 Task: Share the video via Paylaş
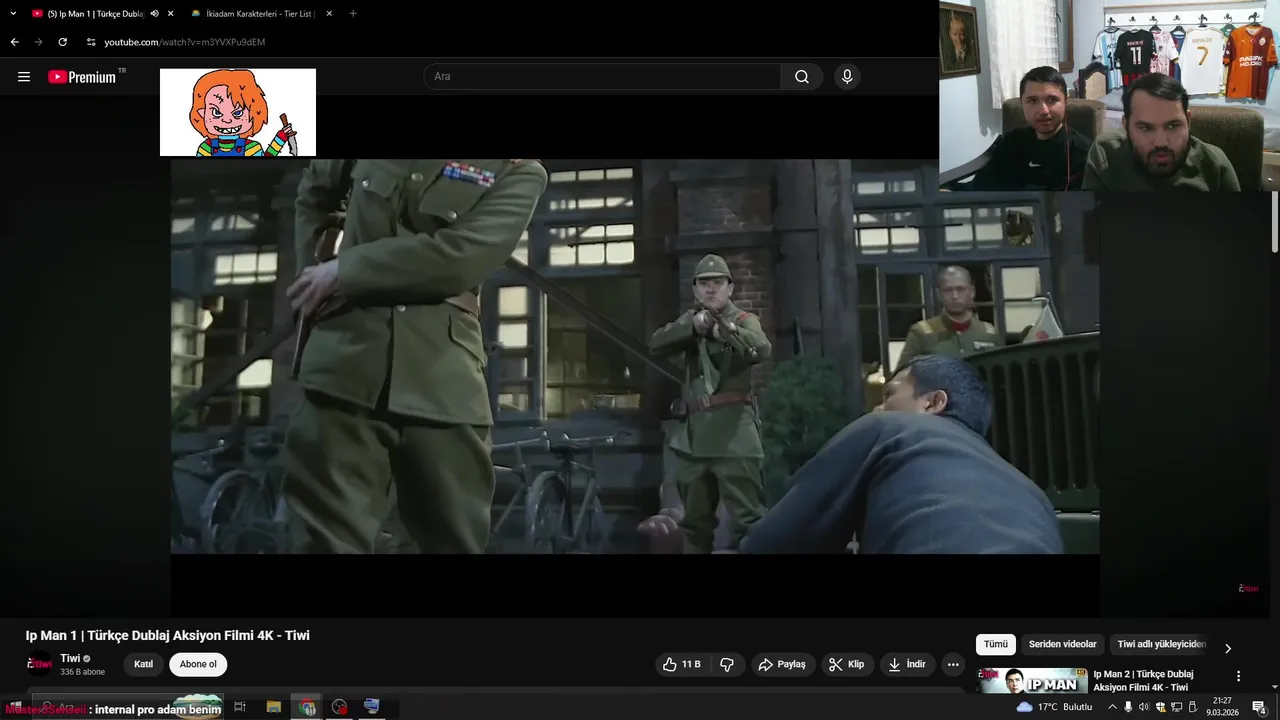[x=782, y=664]
